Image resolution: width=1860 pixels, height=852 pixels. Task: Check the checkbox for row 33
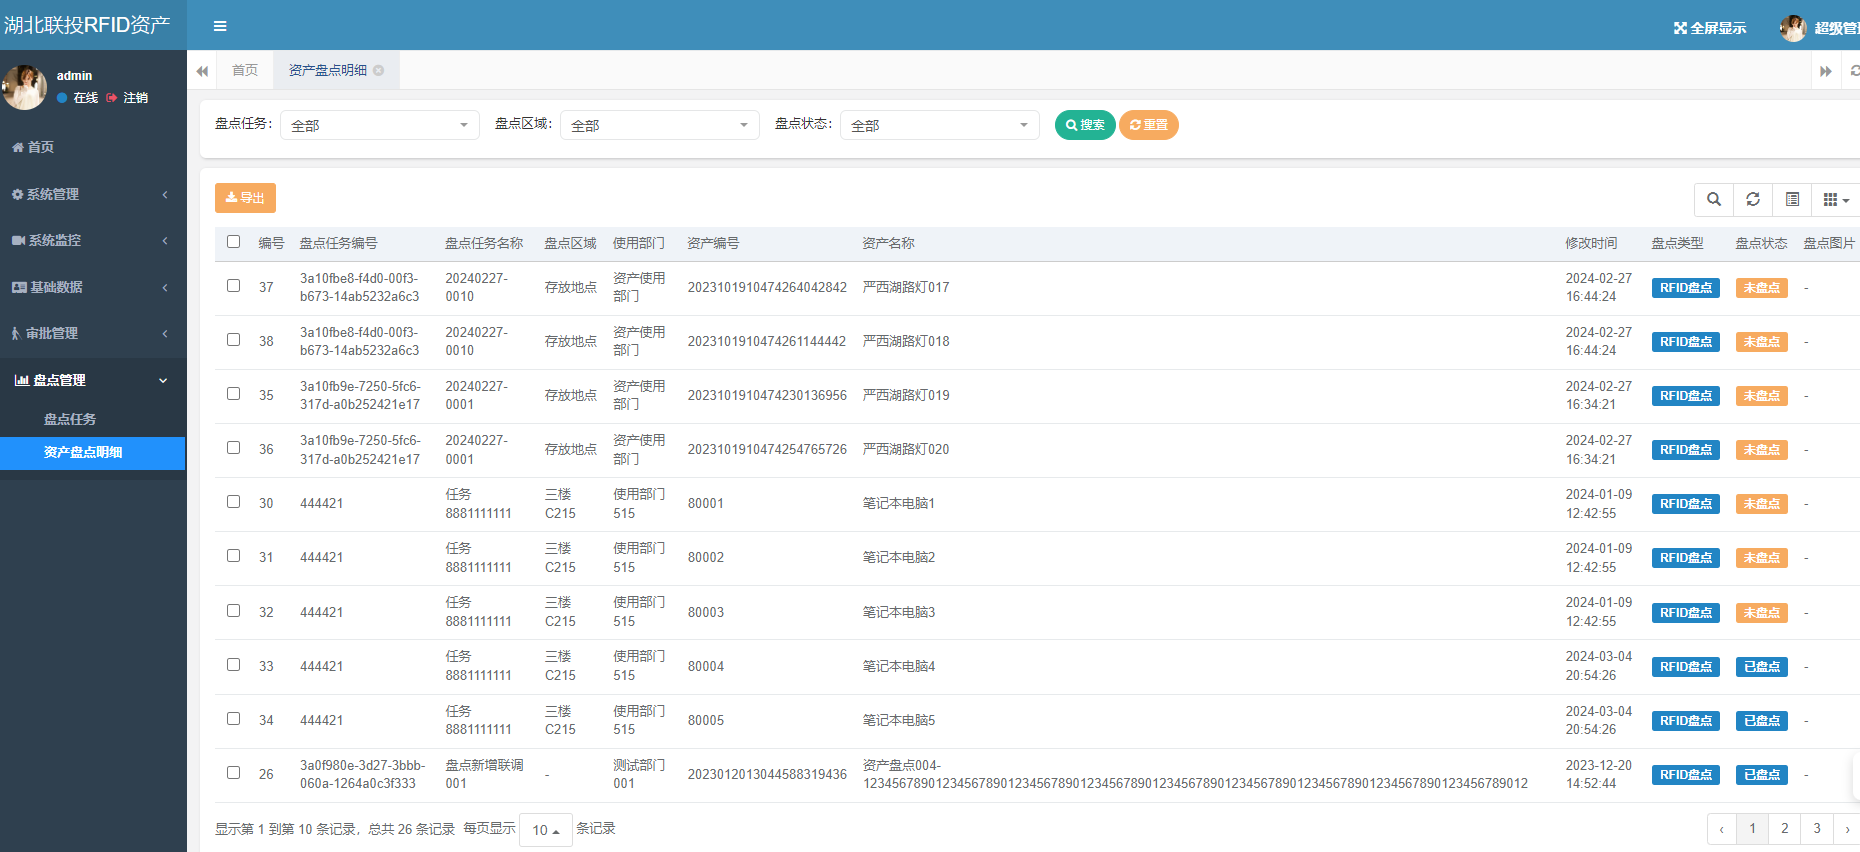click(233, 664)
